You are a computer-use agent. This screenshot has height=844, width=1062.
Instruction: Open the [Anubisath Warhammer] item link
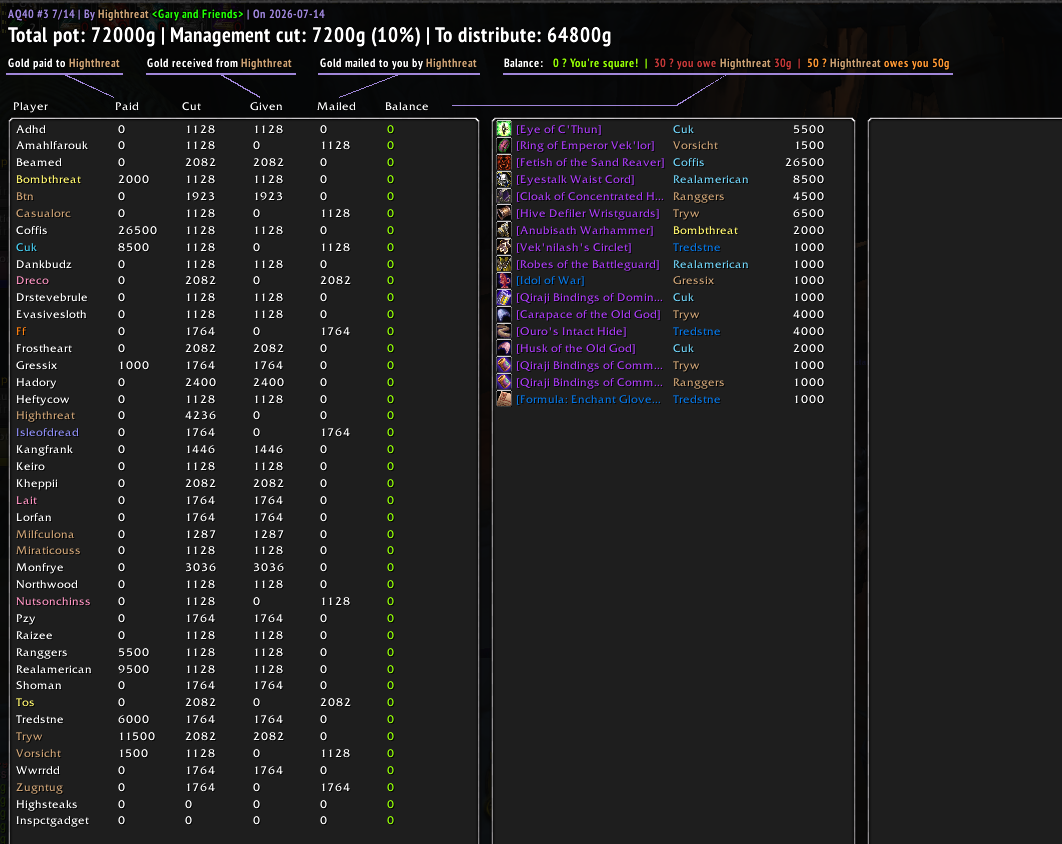(x=585, y=230)
